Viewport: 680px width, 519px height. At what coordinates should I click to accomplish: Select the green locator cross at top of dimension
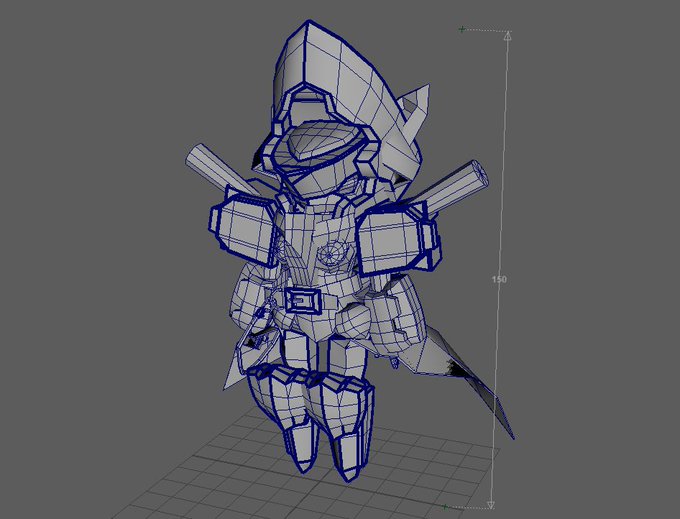coord(462,29)
